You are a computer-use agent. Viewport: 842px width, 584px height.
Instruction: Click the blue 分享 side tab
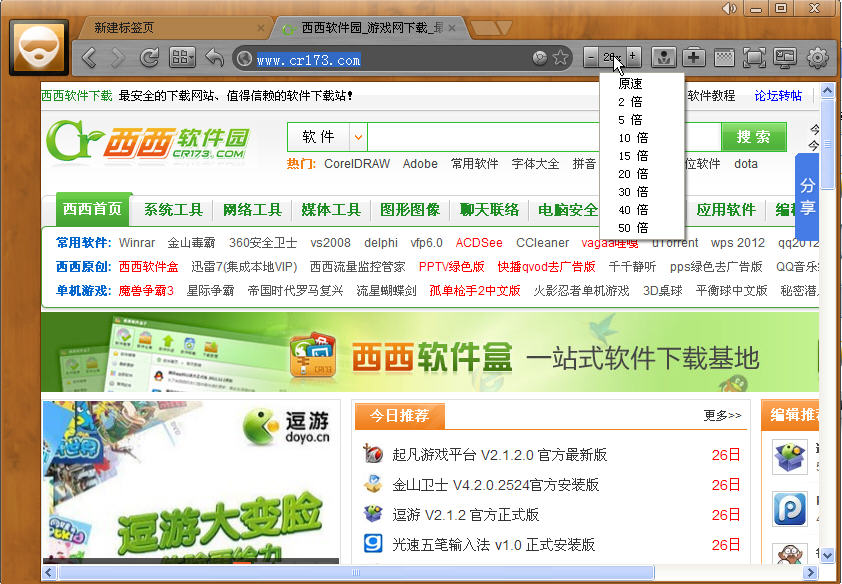pyautogui.click(x=807, y=196)
